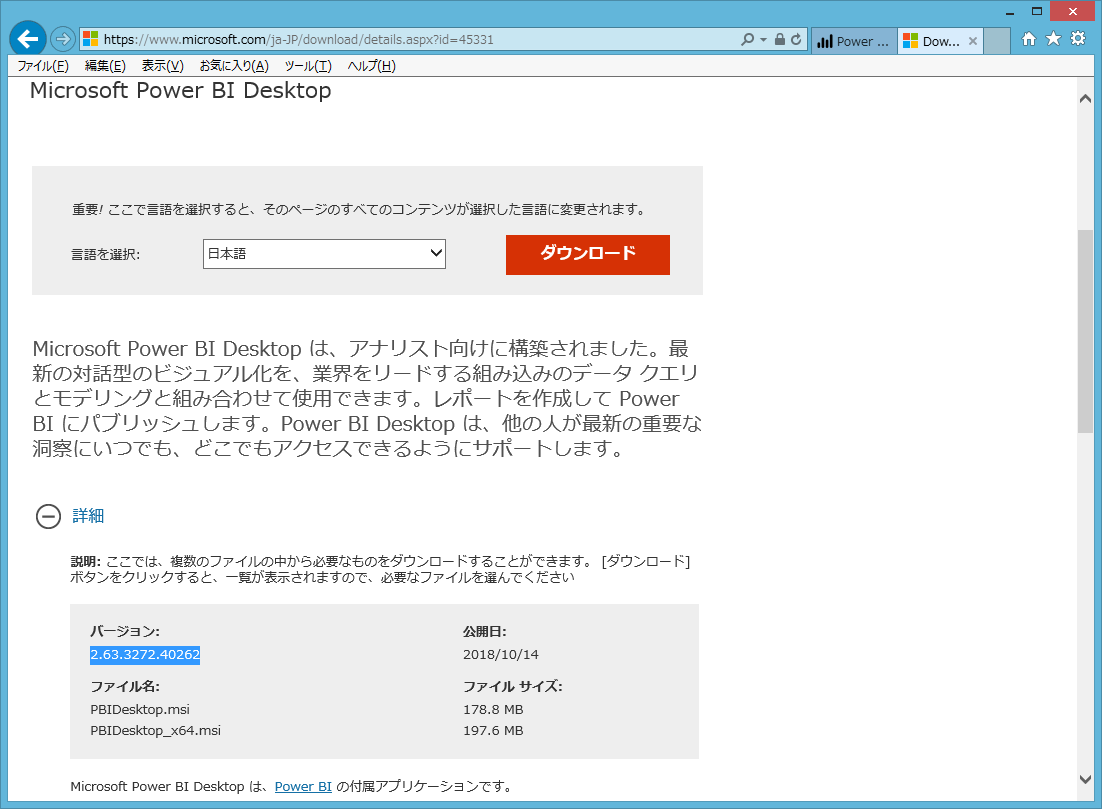Click the vertical scrollbar thumb

pos(1085,331)
